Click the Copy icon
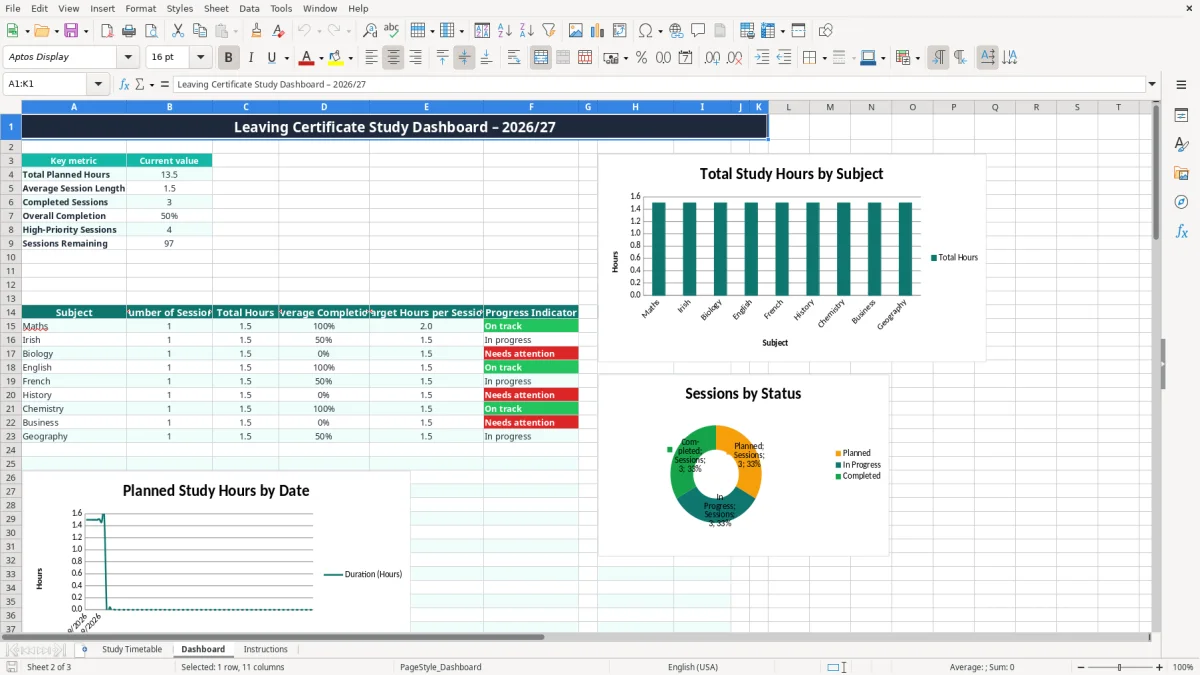Viewport: 1200px width, 675px height. click(200, 31)
